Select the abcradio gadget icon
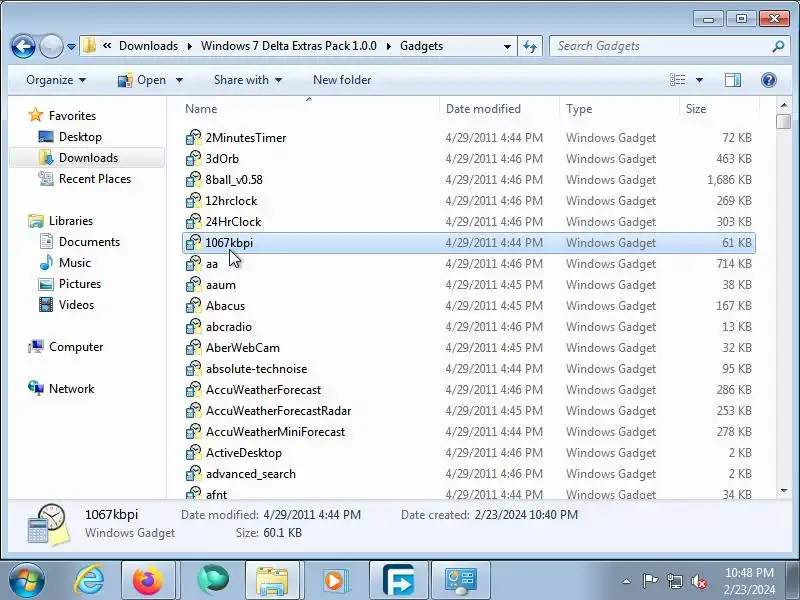The image size is (800, 600). (193, 327)
